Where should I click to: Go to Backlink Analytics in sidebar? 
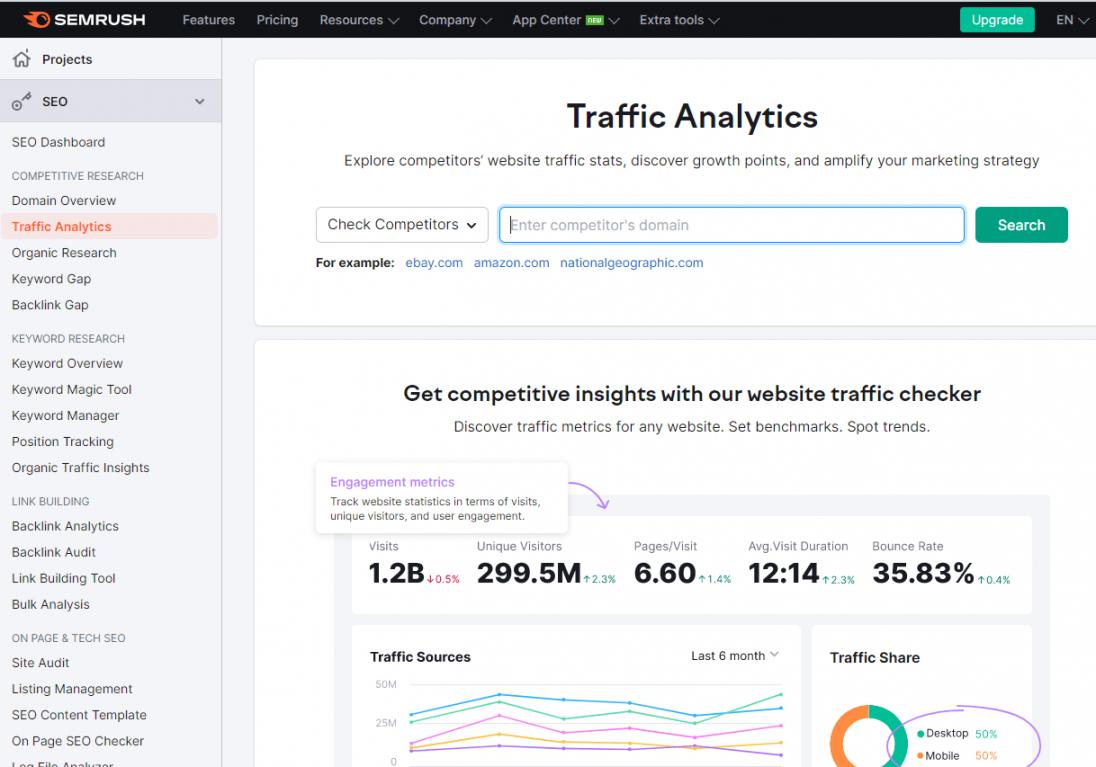(65, 526)
